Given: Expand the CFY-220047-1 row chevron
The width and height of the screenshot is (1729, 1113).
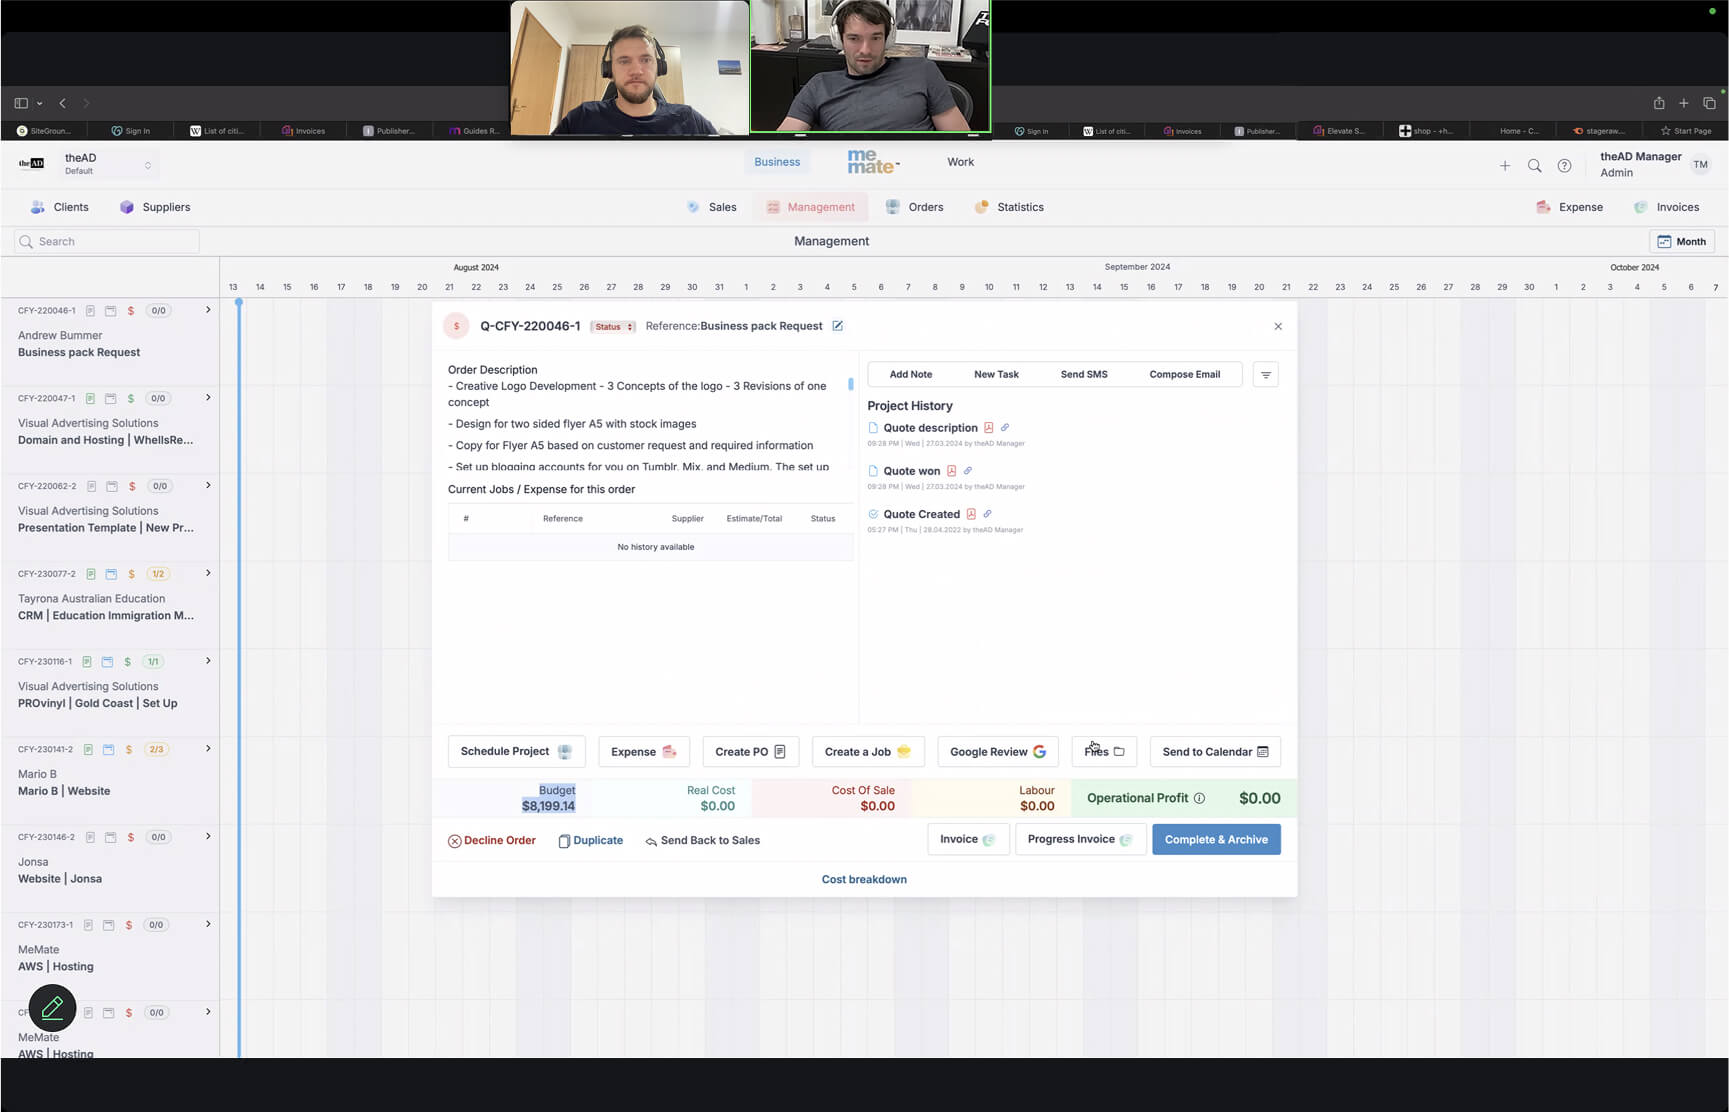Looking at the screenshot, I should pos(208,398).
